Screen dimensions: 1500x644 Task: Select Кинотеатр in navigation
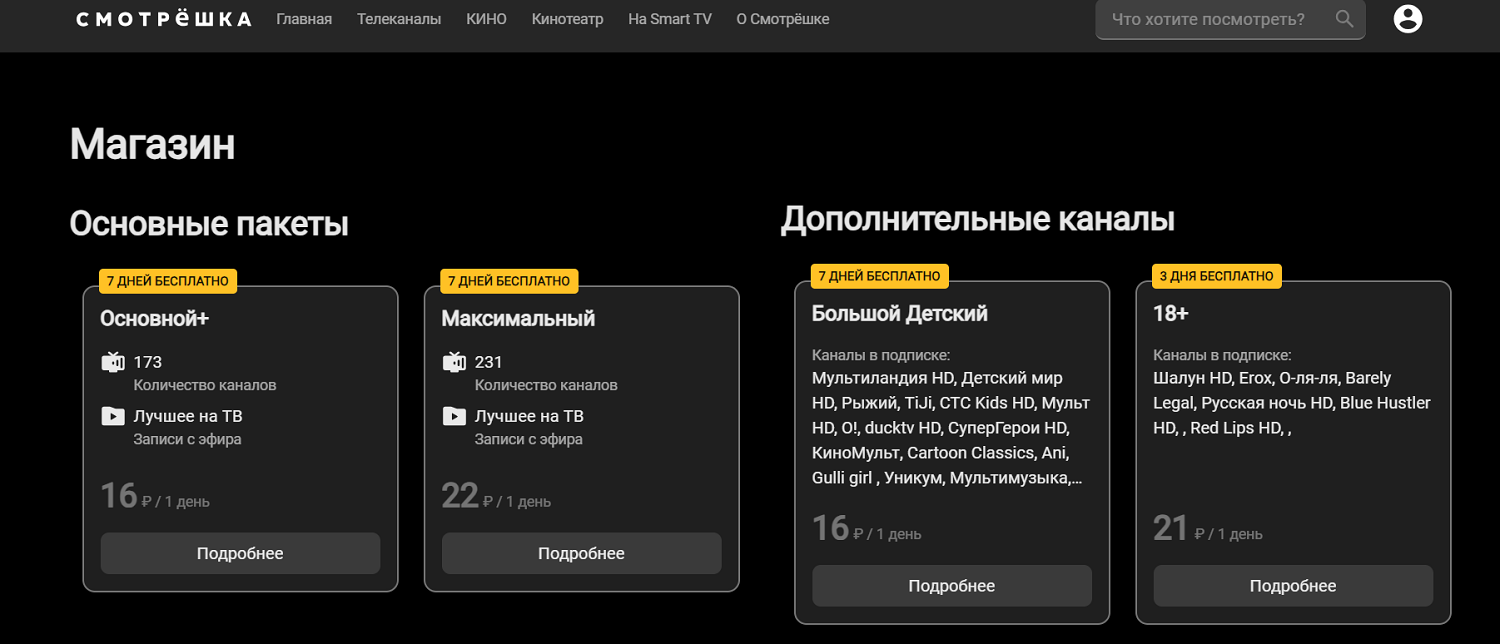(567, 19)
